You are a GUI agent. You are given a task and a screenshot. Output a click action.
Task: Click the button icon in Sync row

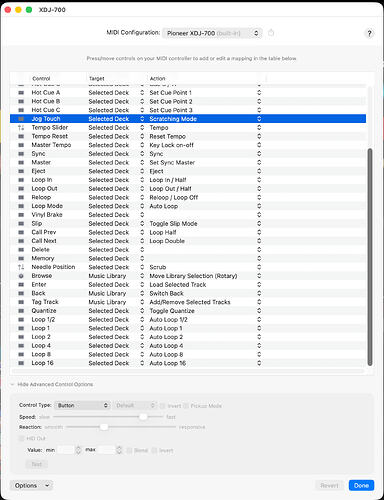pos(21,154)
